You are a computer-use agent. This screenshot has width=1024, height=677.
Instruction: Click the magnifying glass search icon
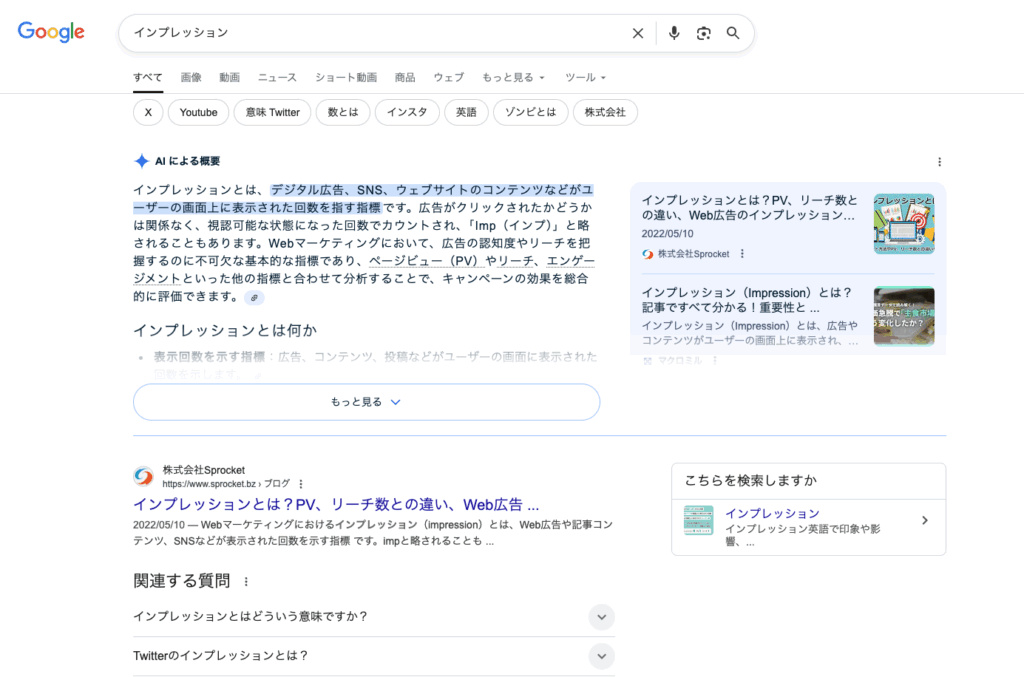click(733, 33)
